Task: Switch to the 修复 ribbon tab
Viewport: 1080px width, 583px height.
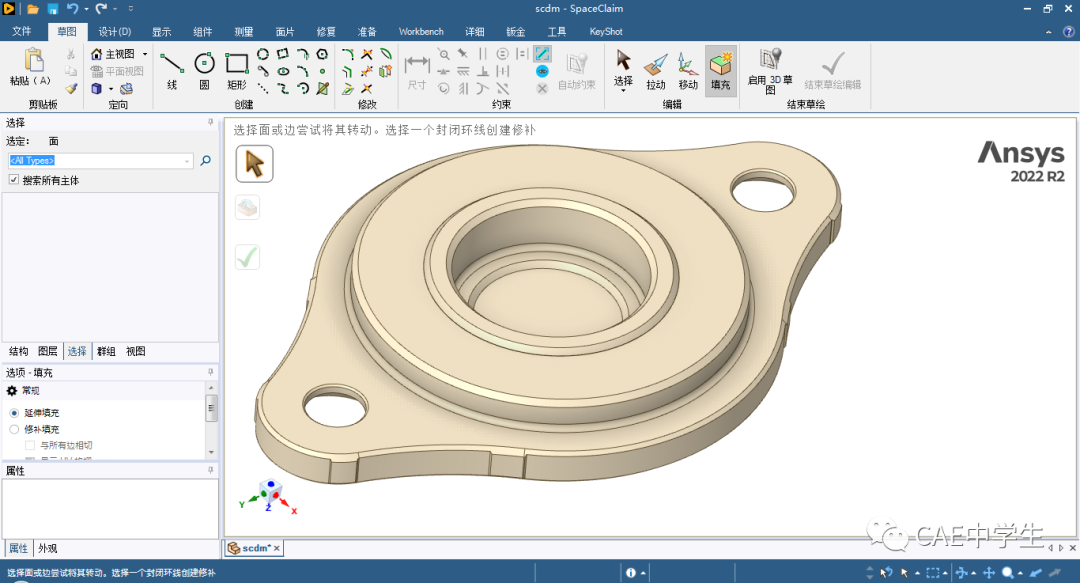Action: [326, 32]
